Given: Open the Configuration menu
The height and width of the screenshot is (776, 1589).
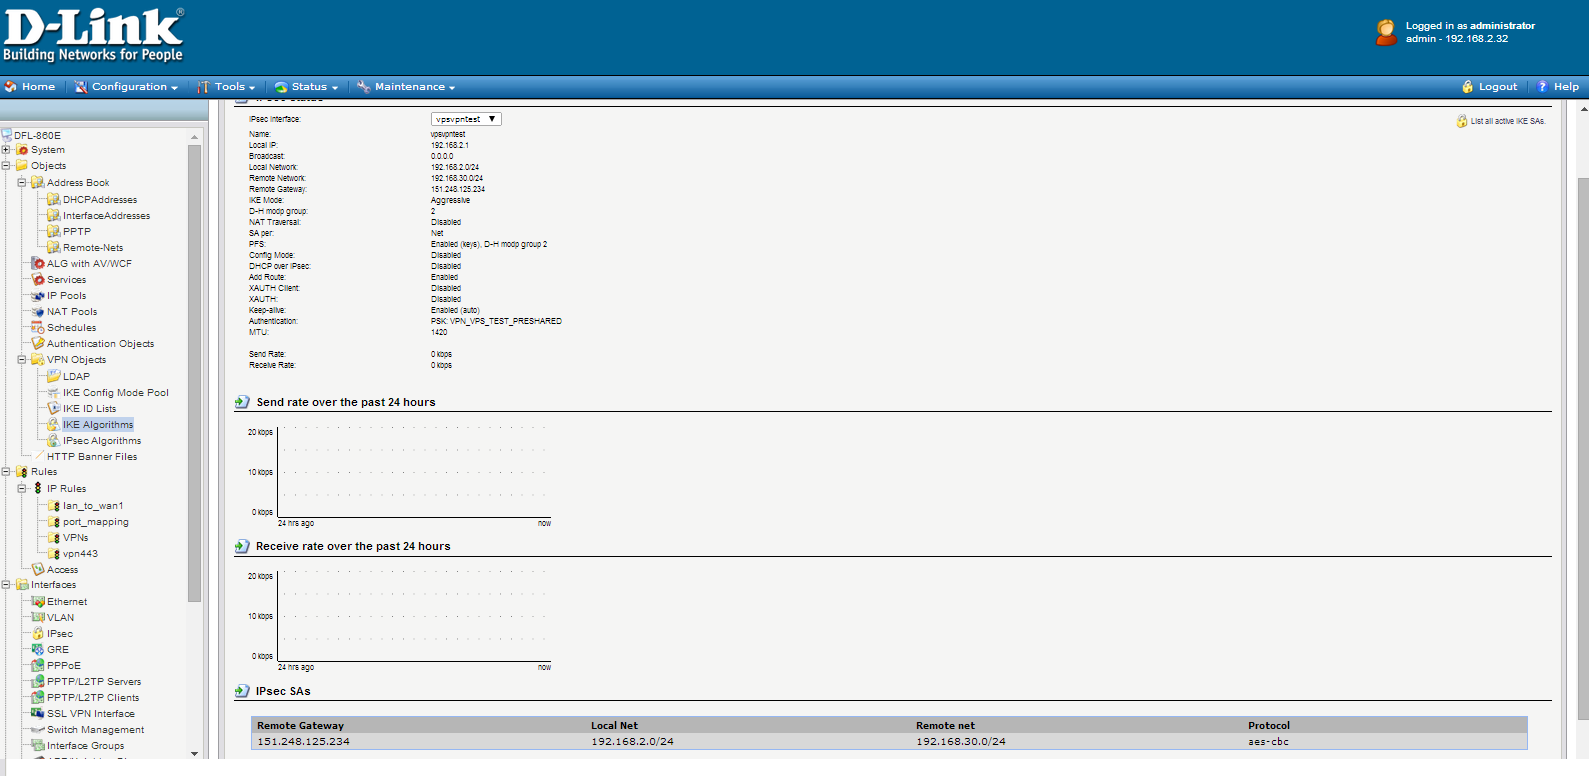Looking at the screenshot, I should pos(128,87).
